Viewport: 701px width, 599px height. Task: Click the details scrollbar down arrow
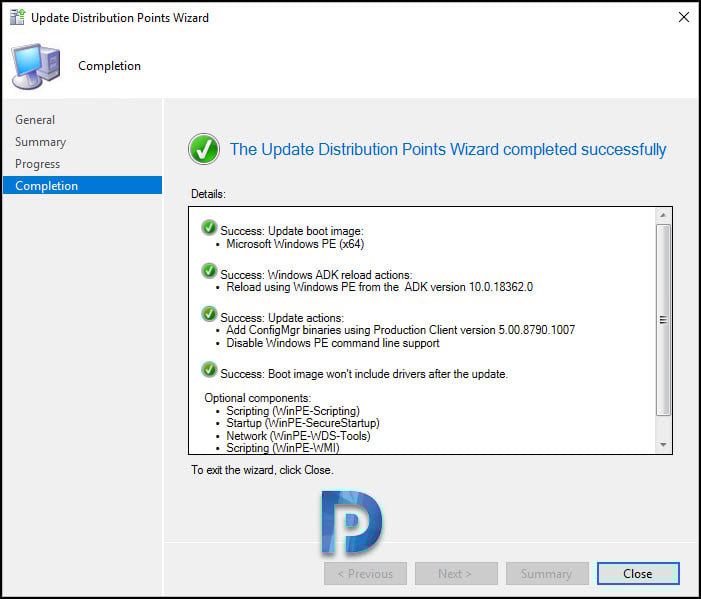[663, 445]
